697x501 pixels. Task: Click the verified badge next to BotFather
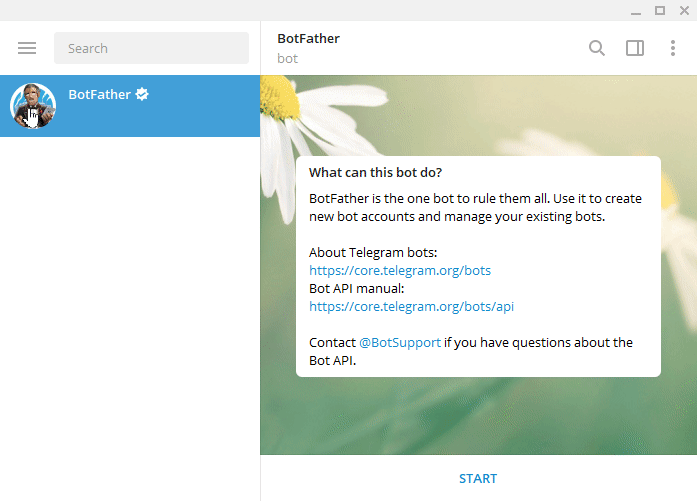pyautogui.click(x=142, y=94)
